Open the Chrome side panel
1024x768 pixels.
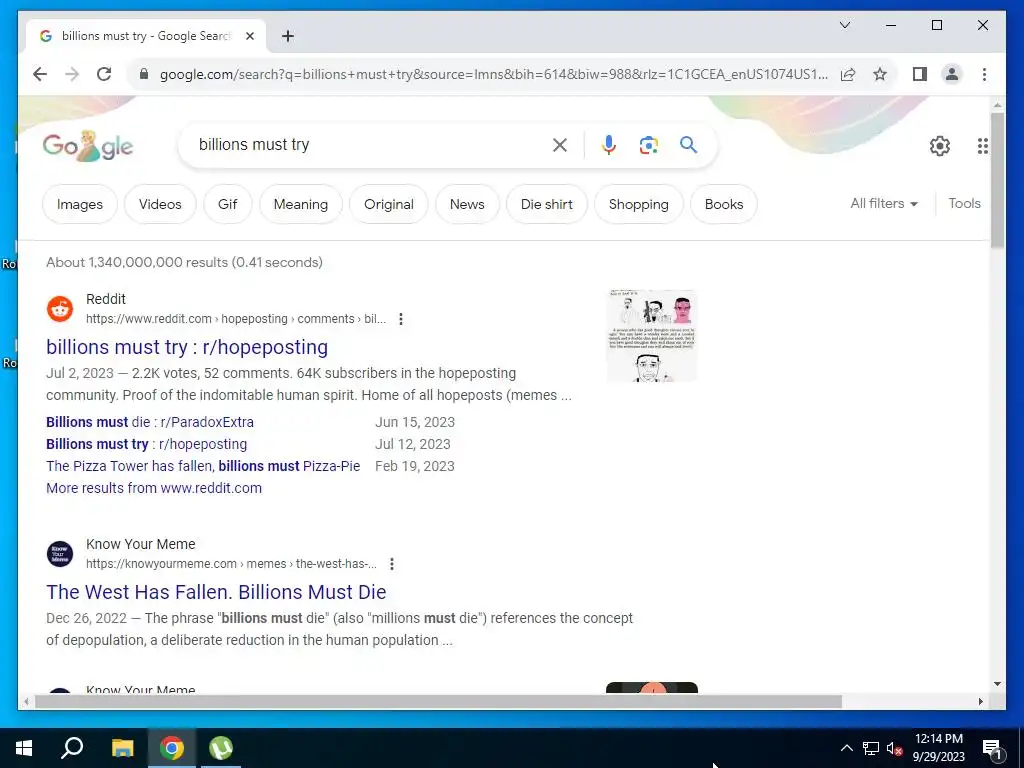coord(920,74)
